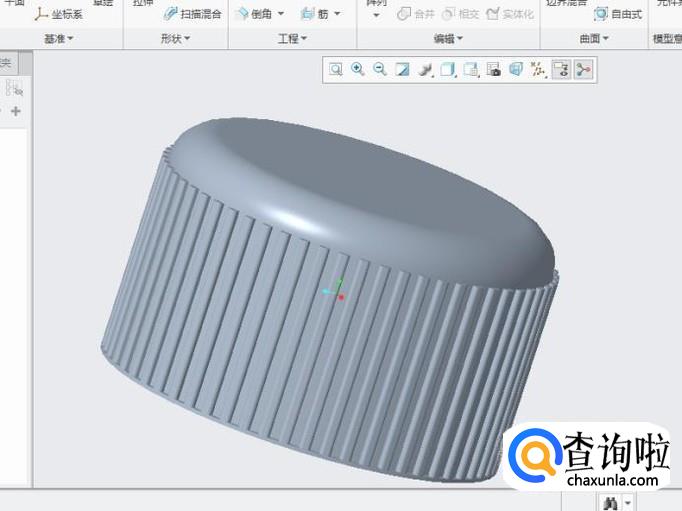Click the 实体化 solidify tool

pyautogui.click(x=510, y=15)
